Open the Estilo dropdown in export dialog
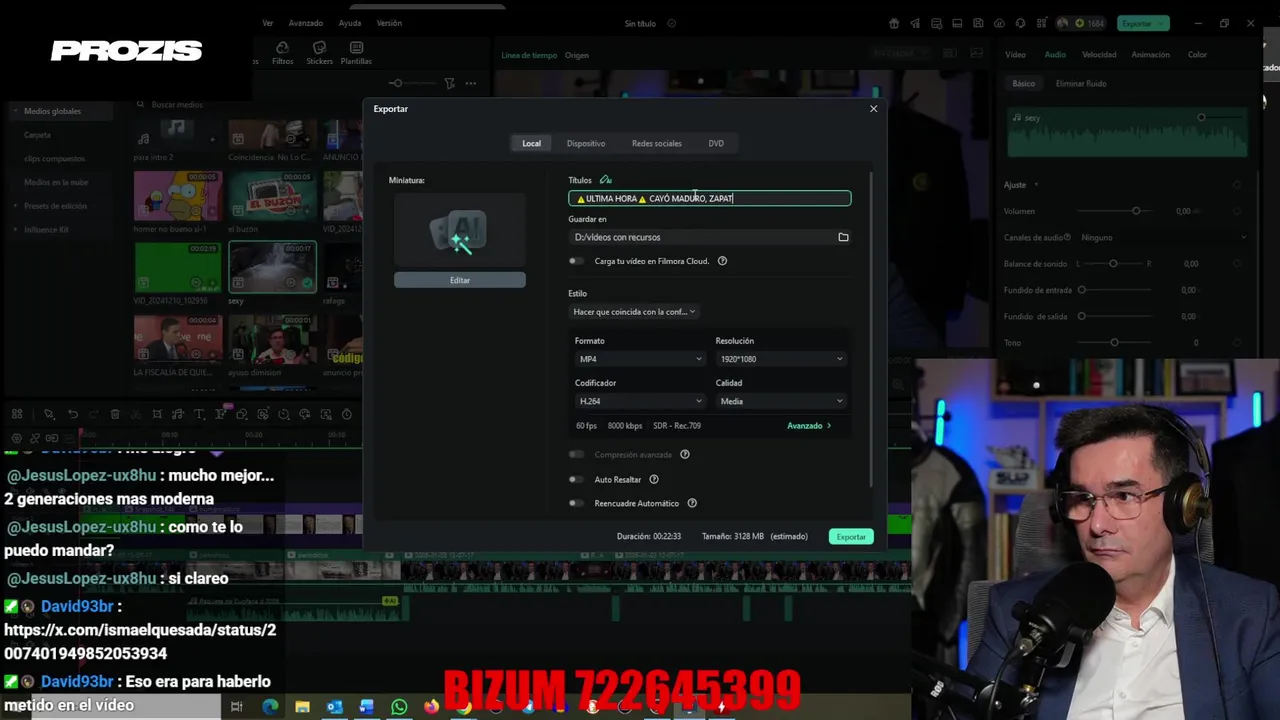The width and height of the screenshot is (1280, 720). [x=634, y=312]
